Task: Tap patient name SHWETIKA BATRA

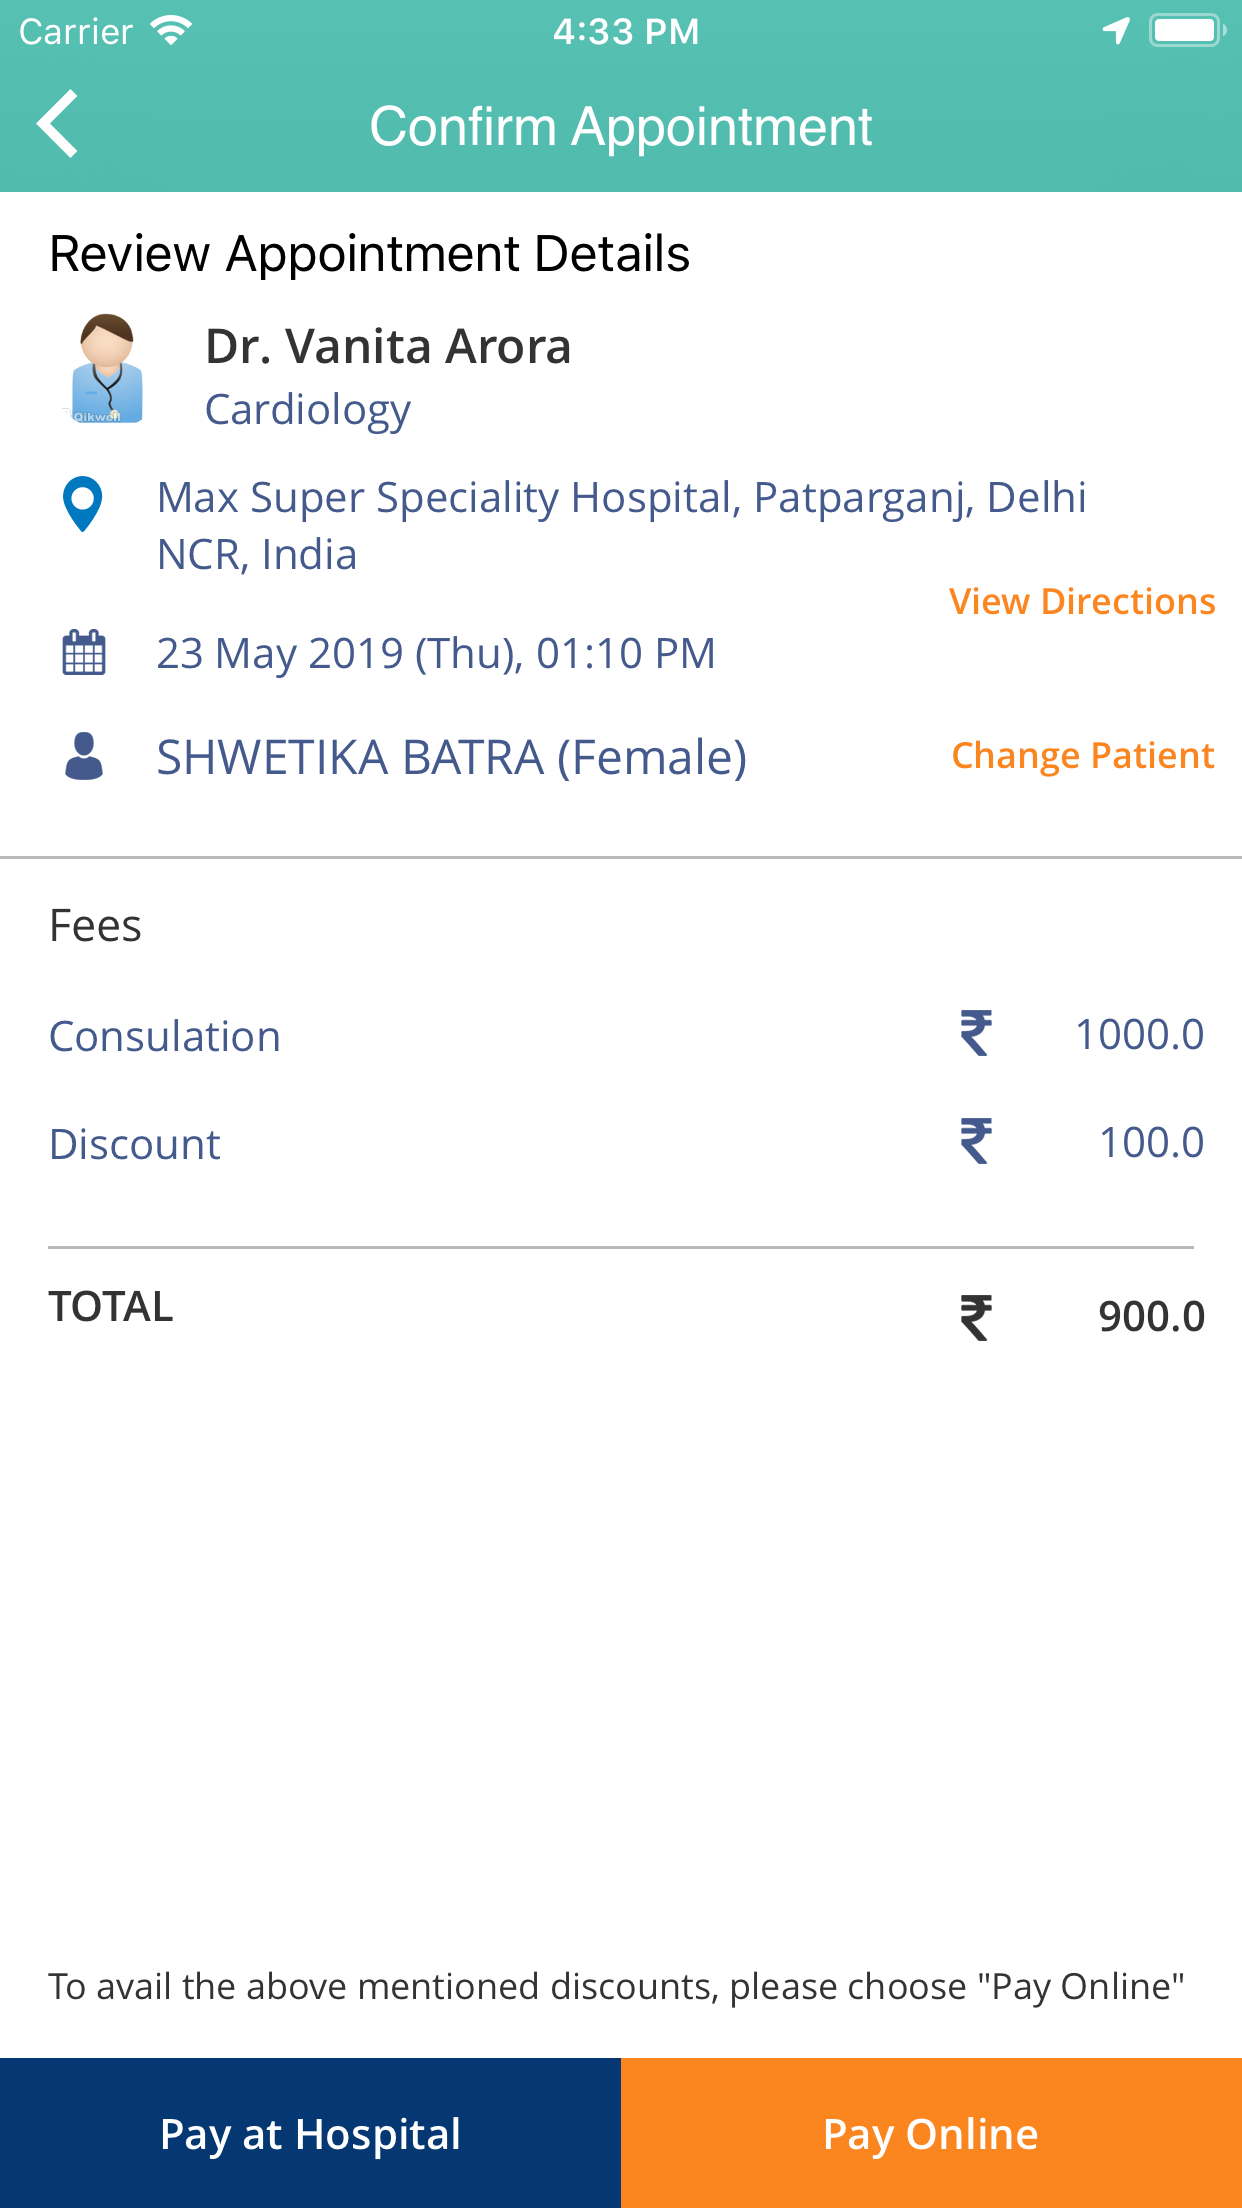Action: pyautogui.click(x=451, y=757)
